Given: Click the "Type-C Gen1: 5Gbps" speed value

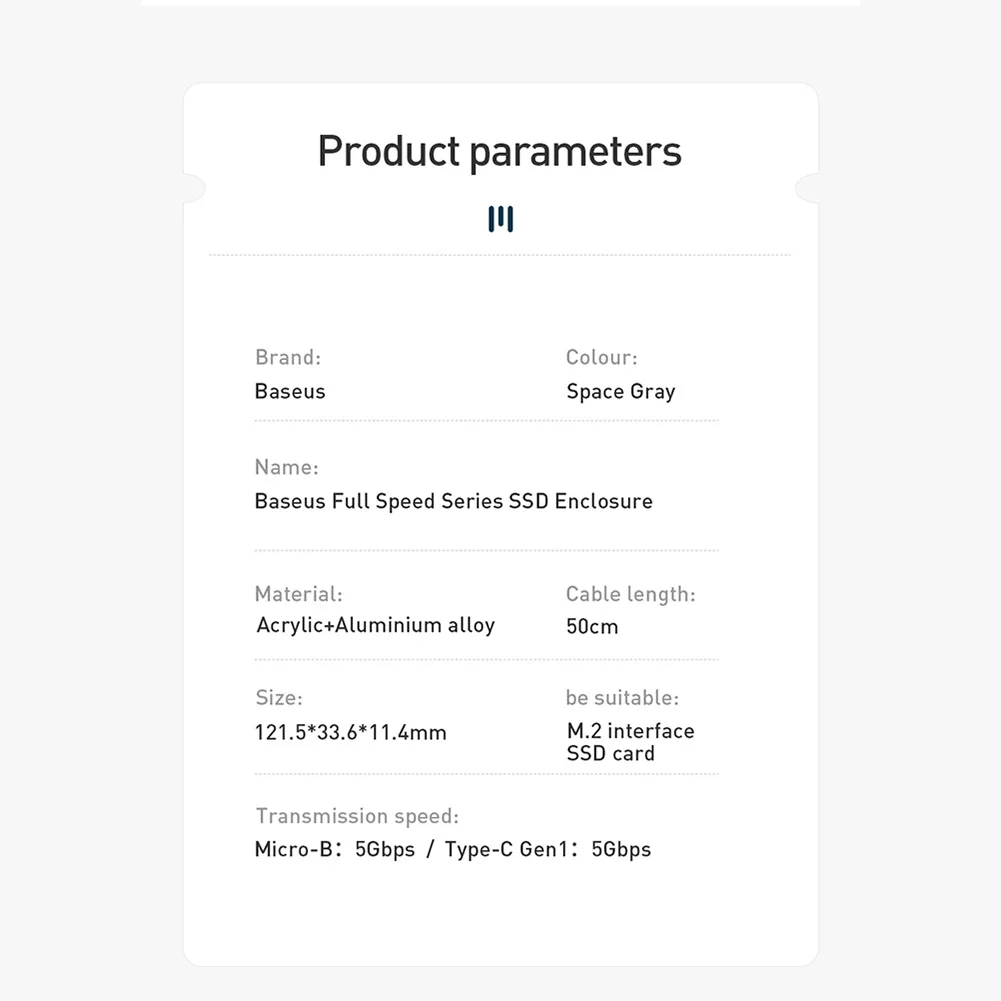Looking at the screenshot, I should (x=548, y=850).
